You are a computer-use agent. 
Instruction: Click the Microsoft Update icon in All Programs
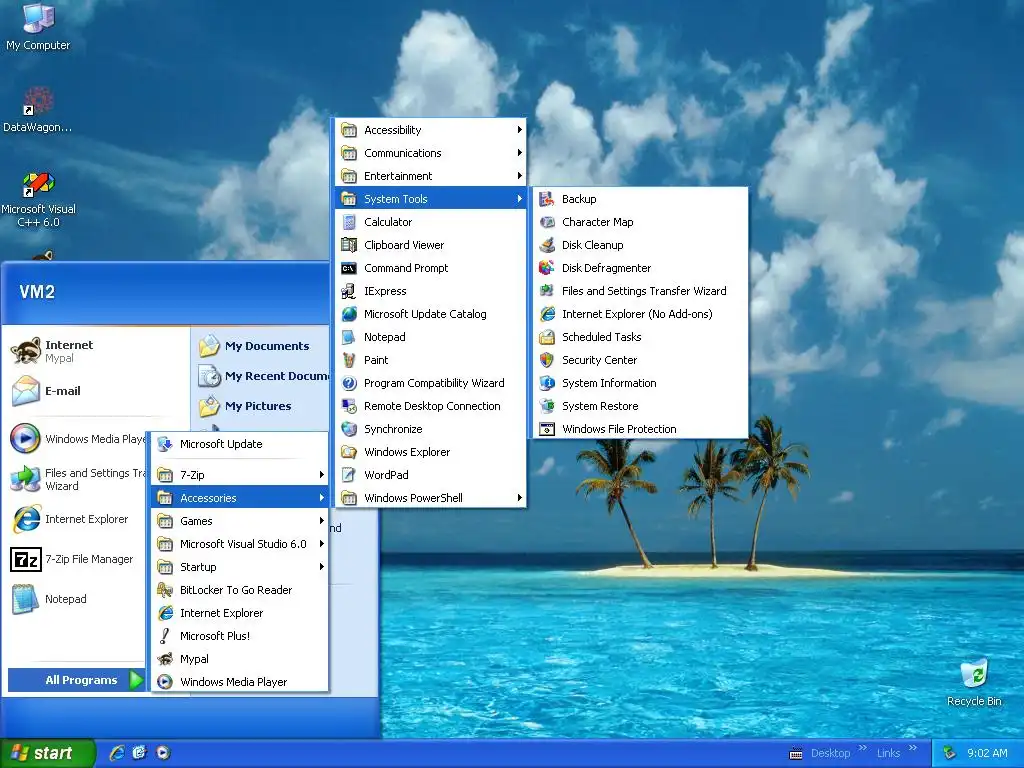[165, 444]
